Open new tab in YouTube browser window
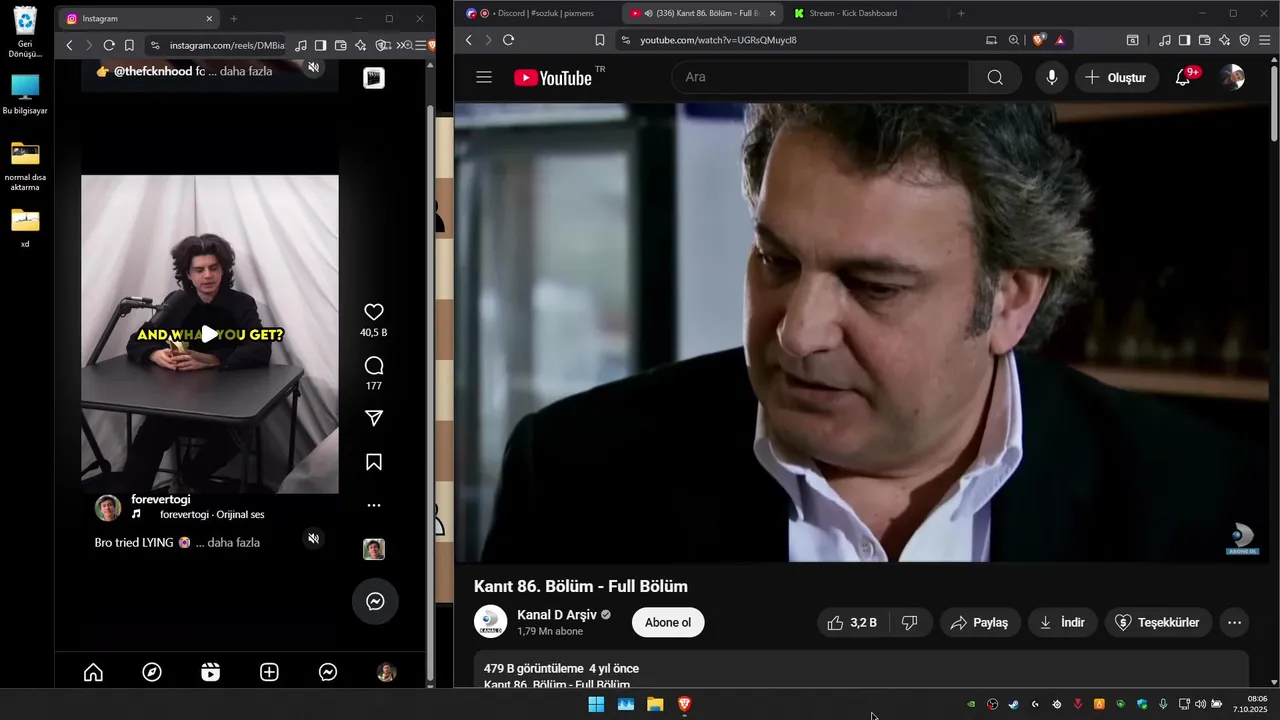This screenshot has height=720, width=1280. pyautogui.click(x=961, y=13)
